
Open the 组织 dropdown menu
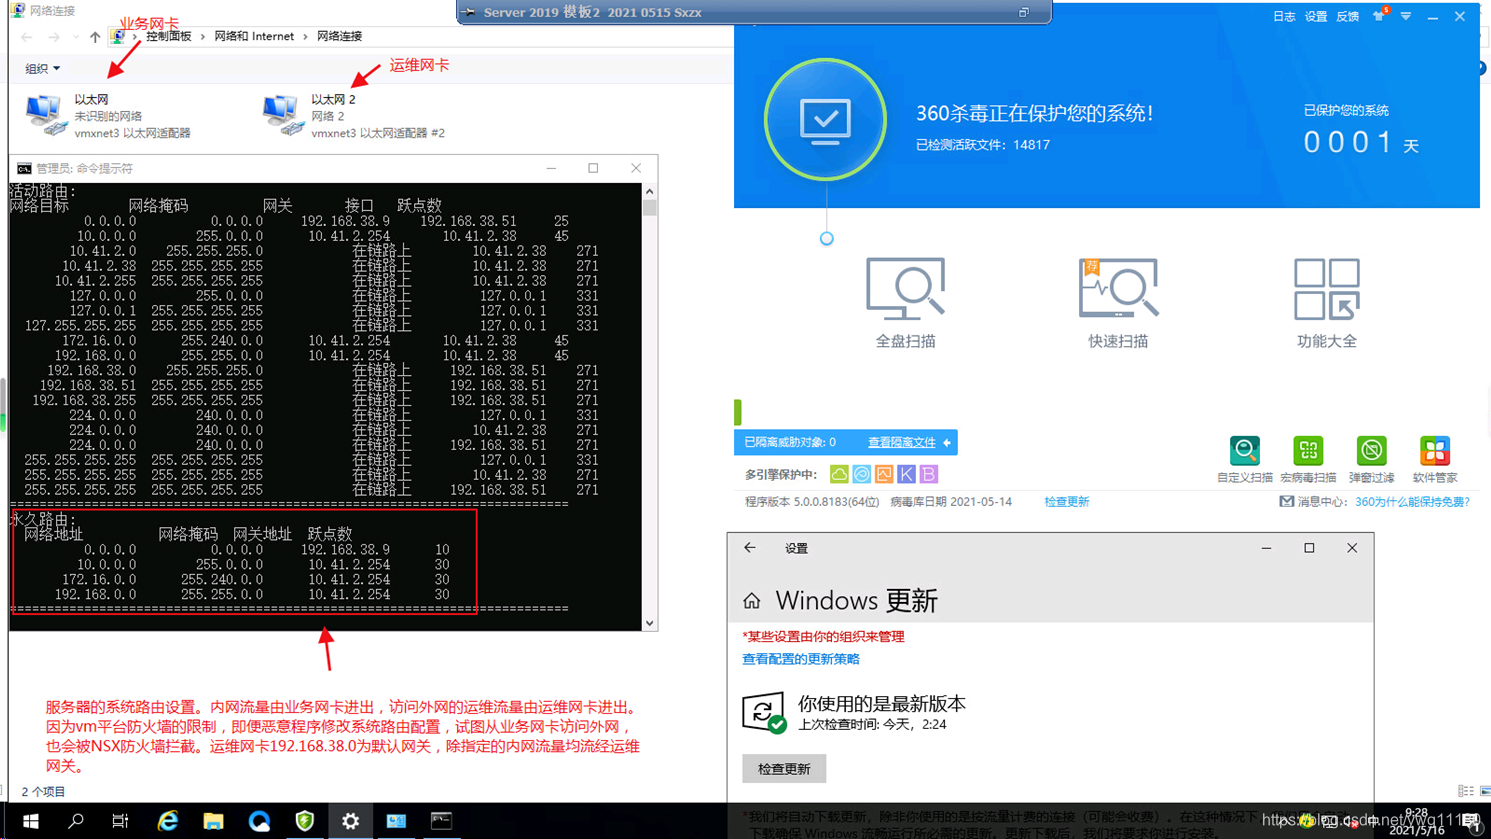pyautogui.click(x=43, y=69)
